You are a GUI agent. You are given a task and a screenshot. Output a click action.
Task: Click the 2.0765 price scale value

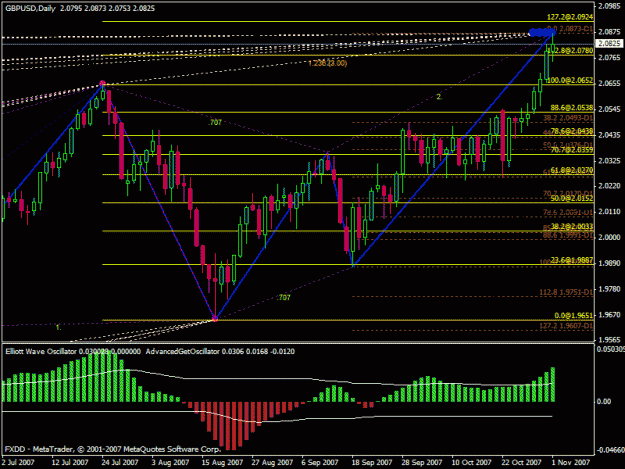point(610,58)
